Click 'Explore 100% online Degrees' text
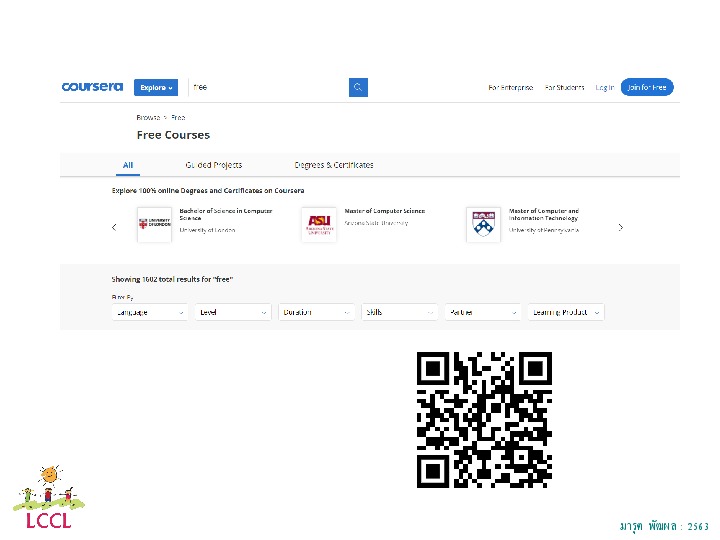The width and height of the screenshot is (720, 540). click(208, 191)
